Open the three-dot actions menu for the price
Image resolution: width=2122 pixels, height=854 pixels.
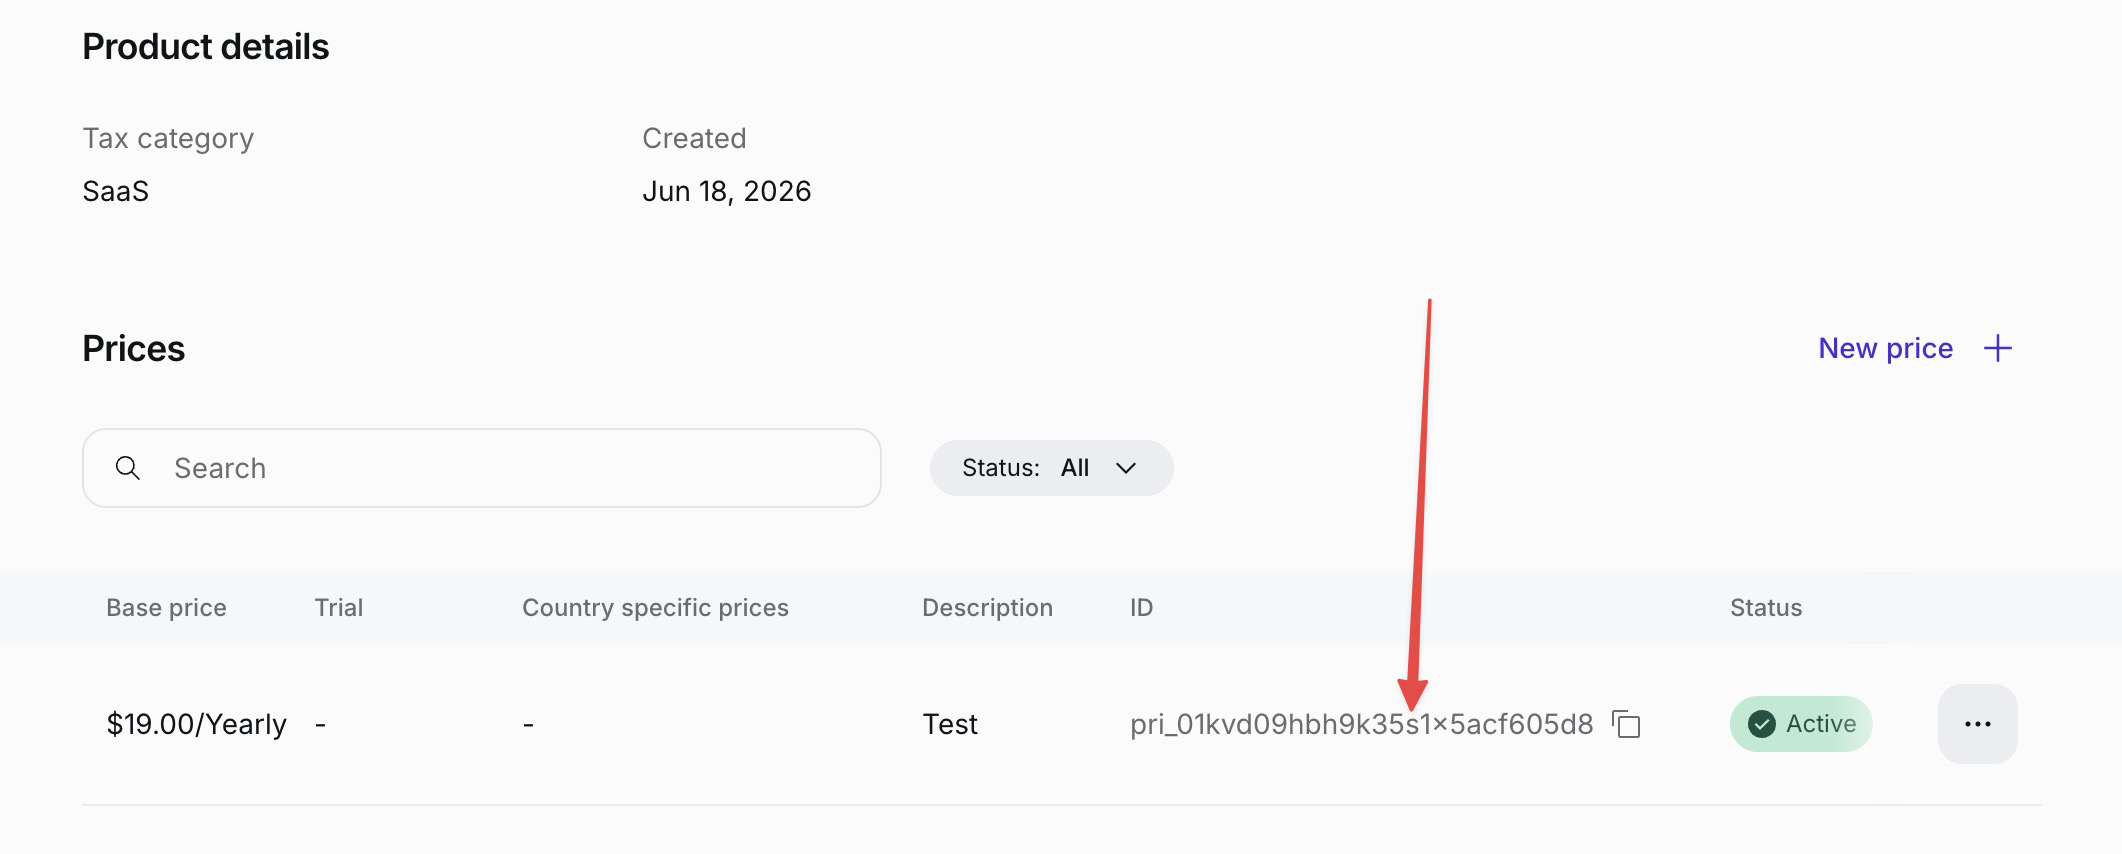coord(1977,724)
